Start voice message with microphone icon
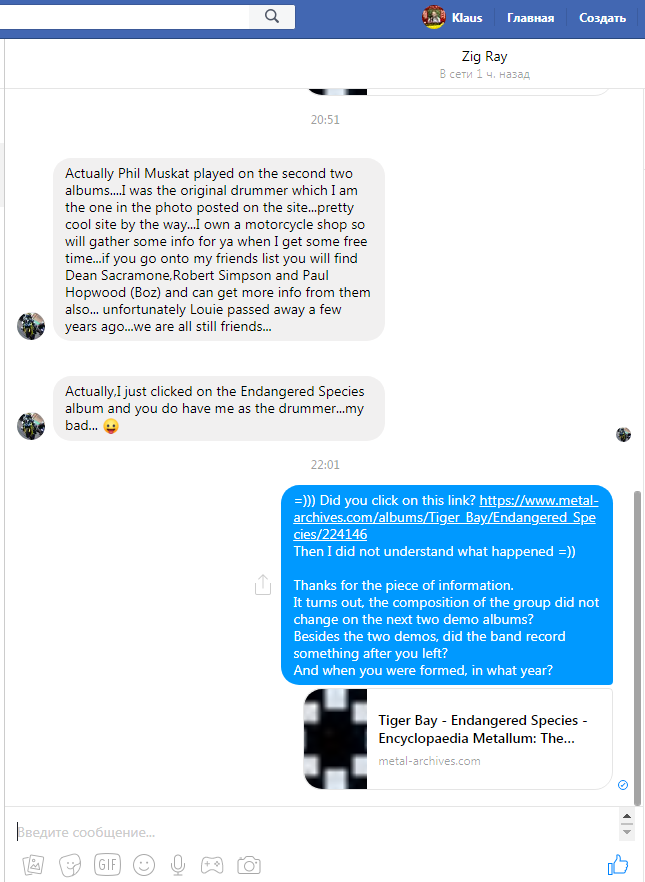 point(178,865)
